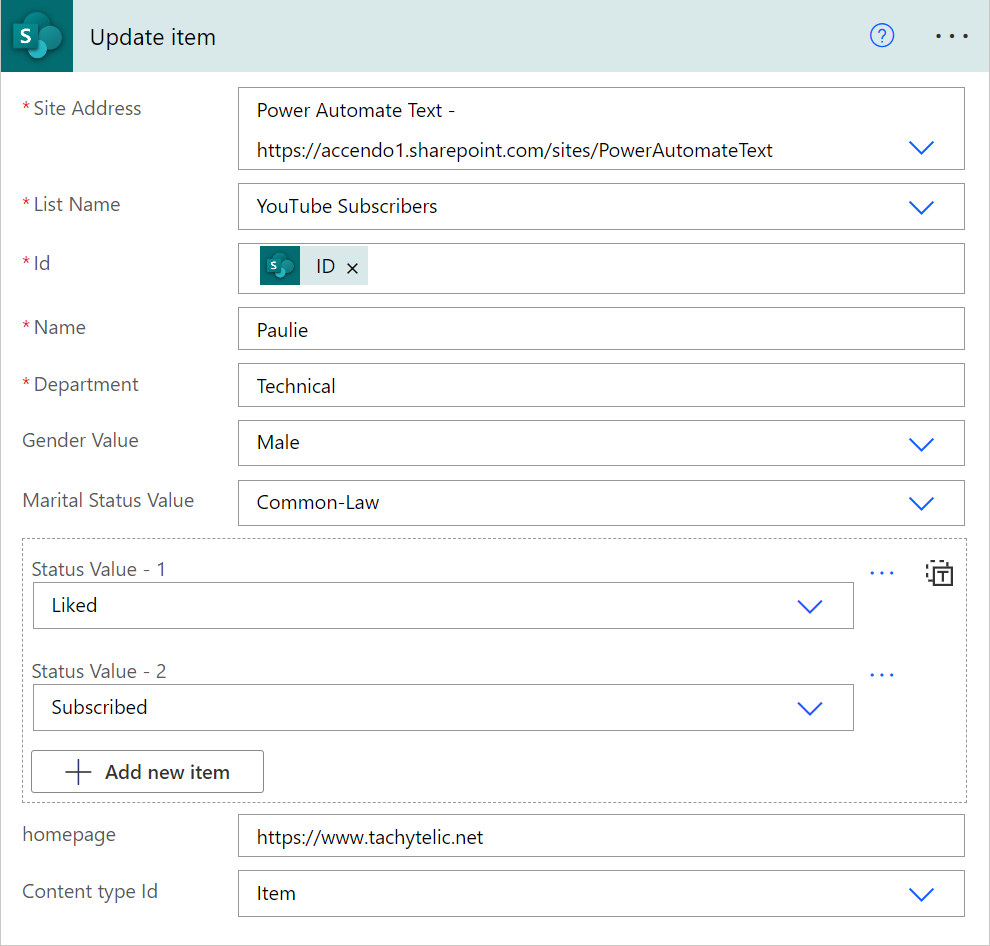
Task: Click the Add new item button
Action: coord(147,771)
